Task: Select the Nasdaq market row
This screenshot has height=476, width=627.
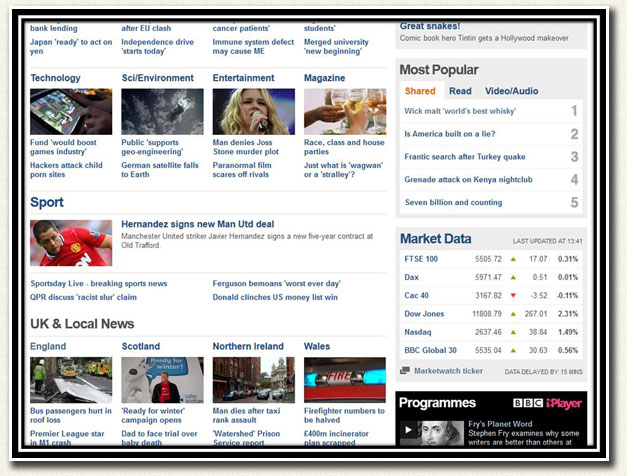Action: click(x=491, y=332)
